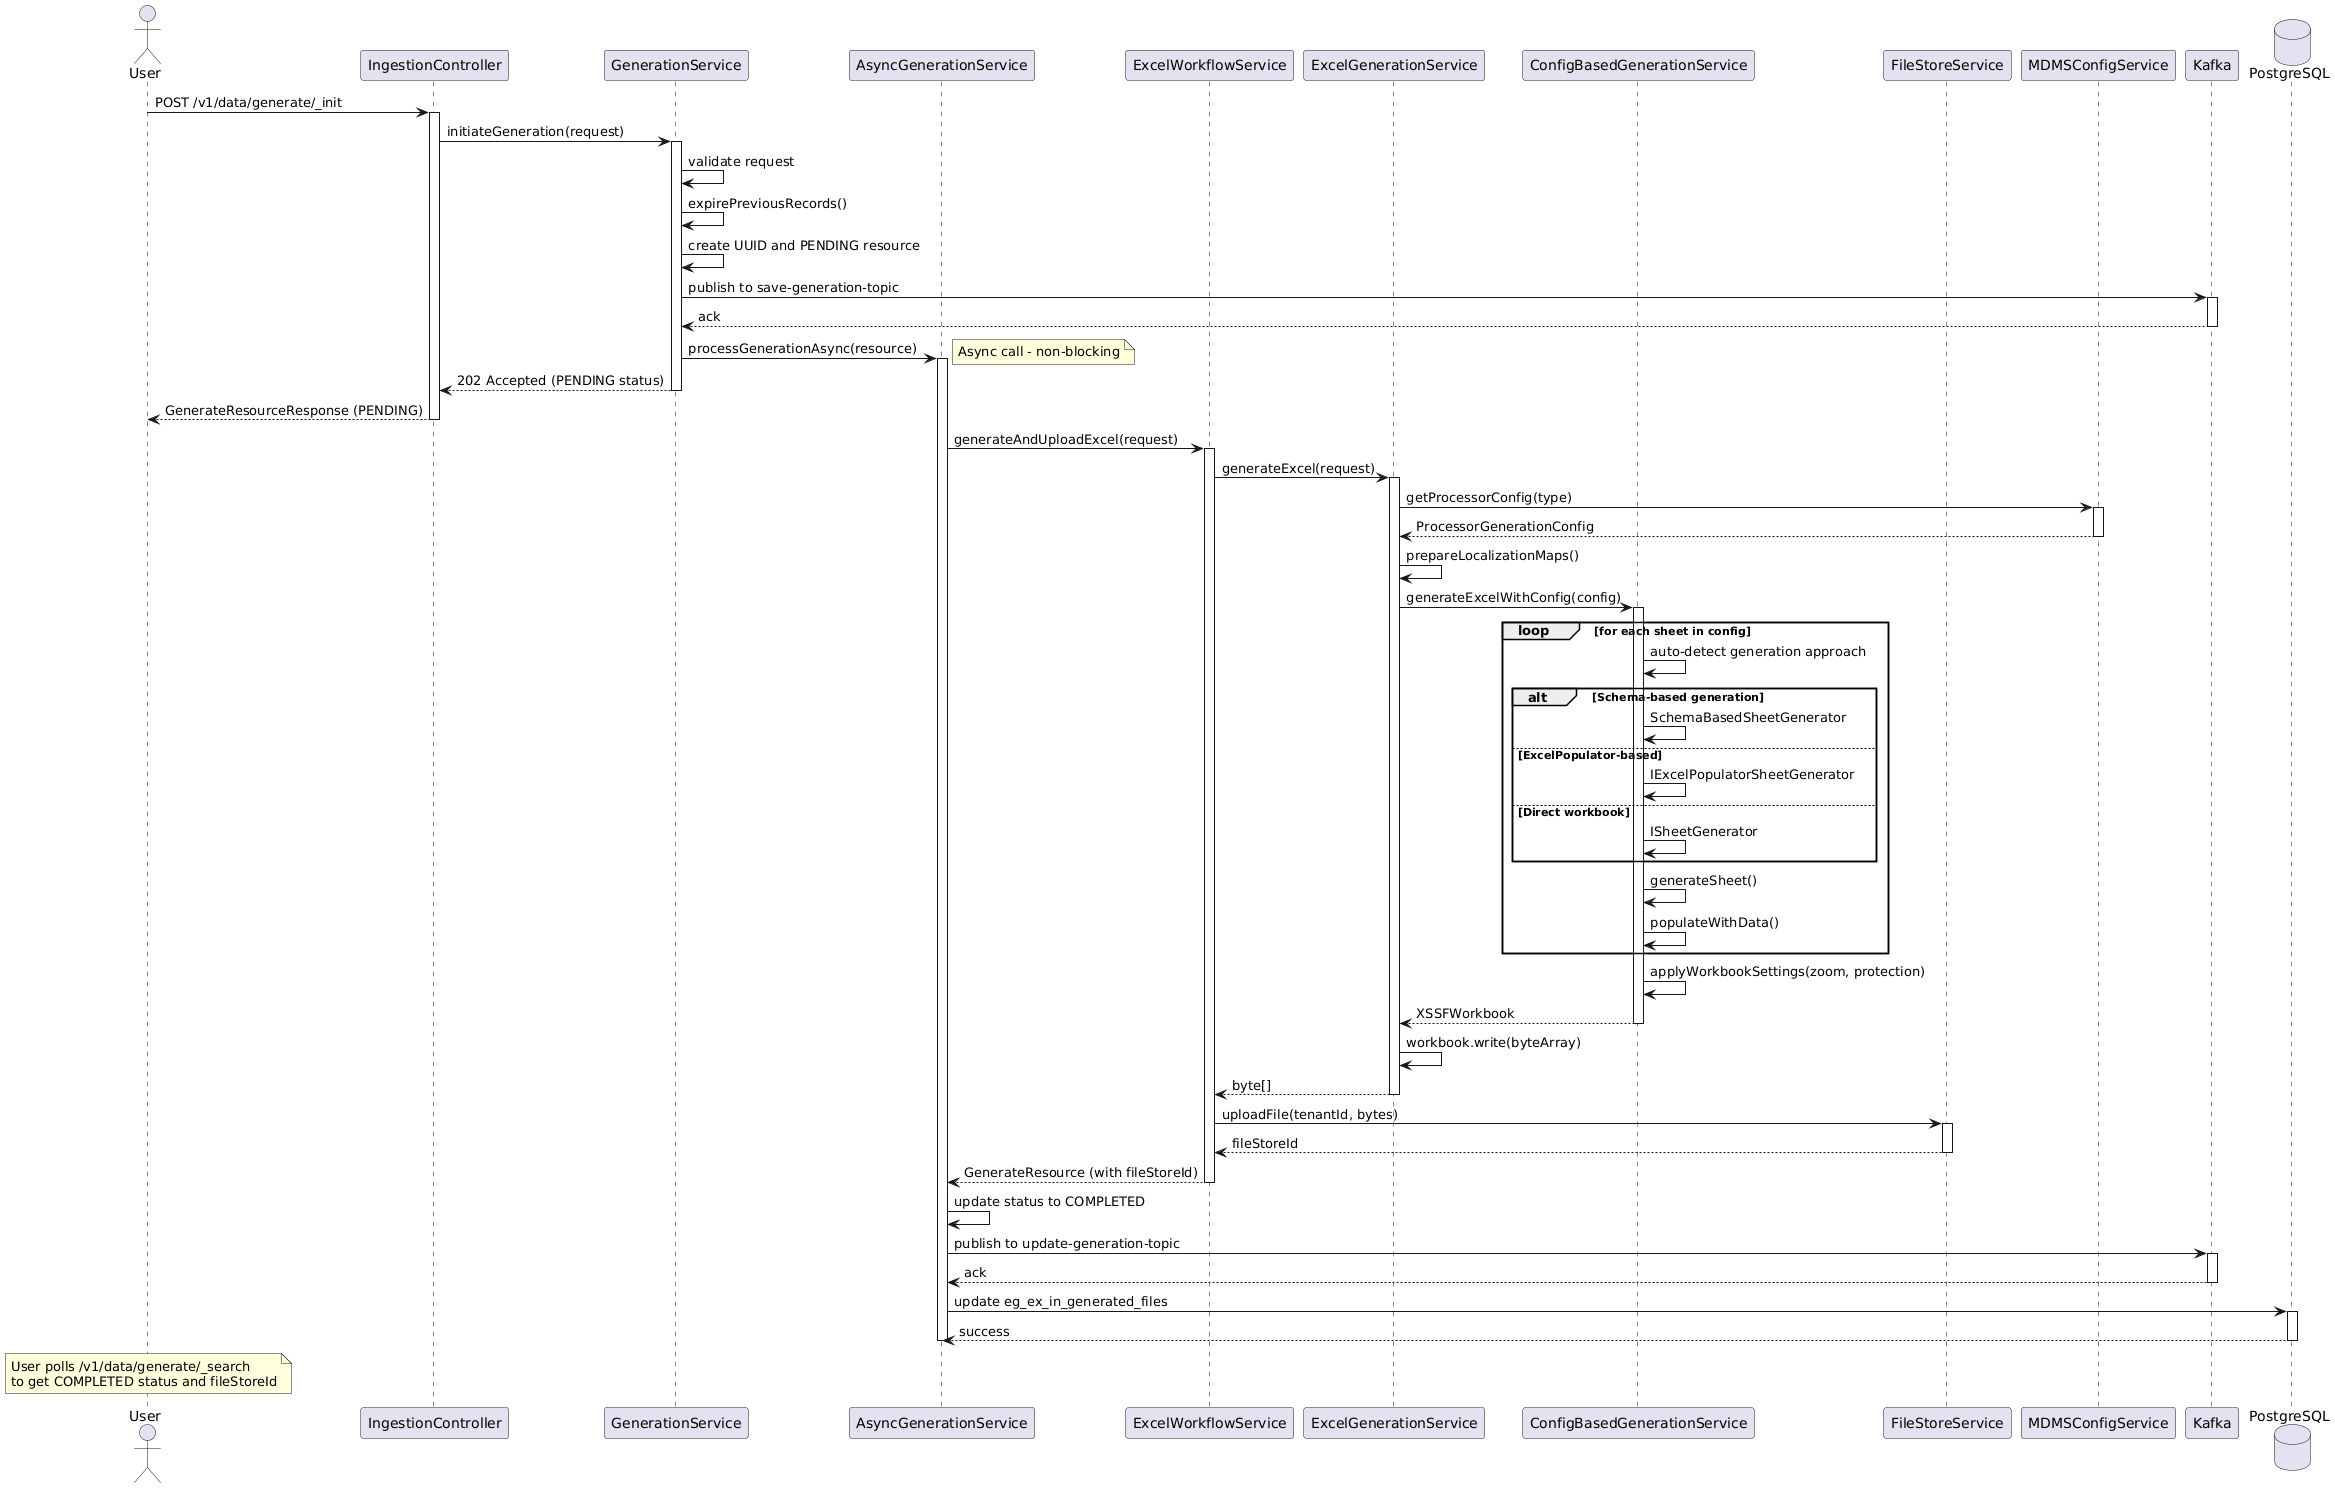Select the top IngestionController participant box
This screenshot has width=2335, height=1488.
(434, 65)
